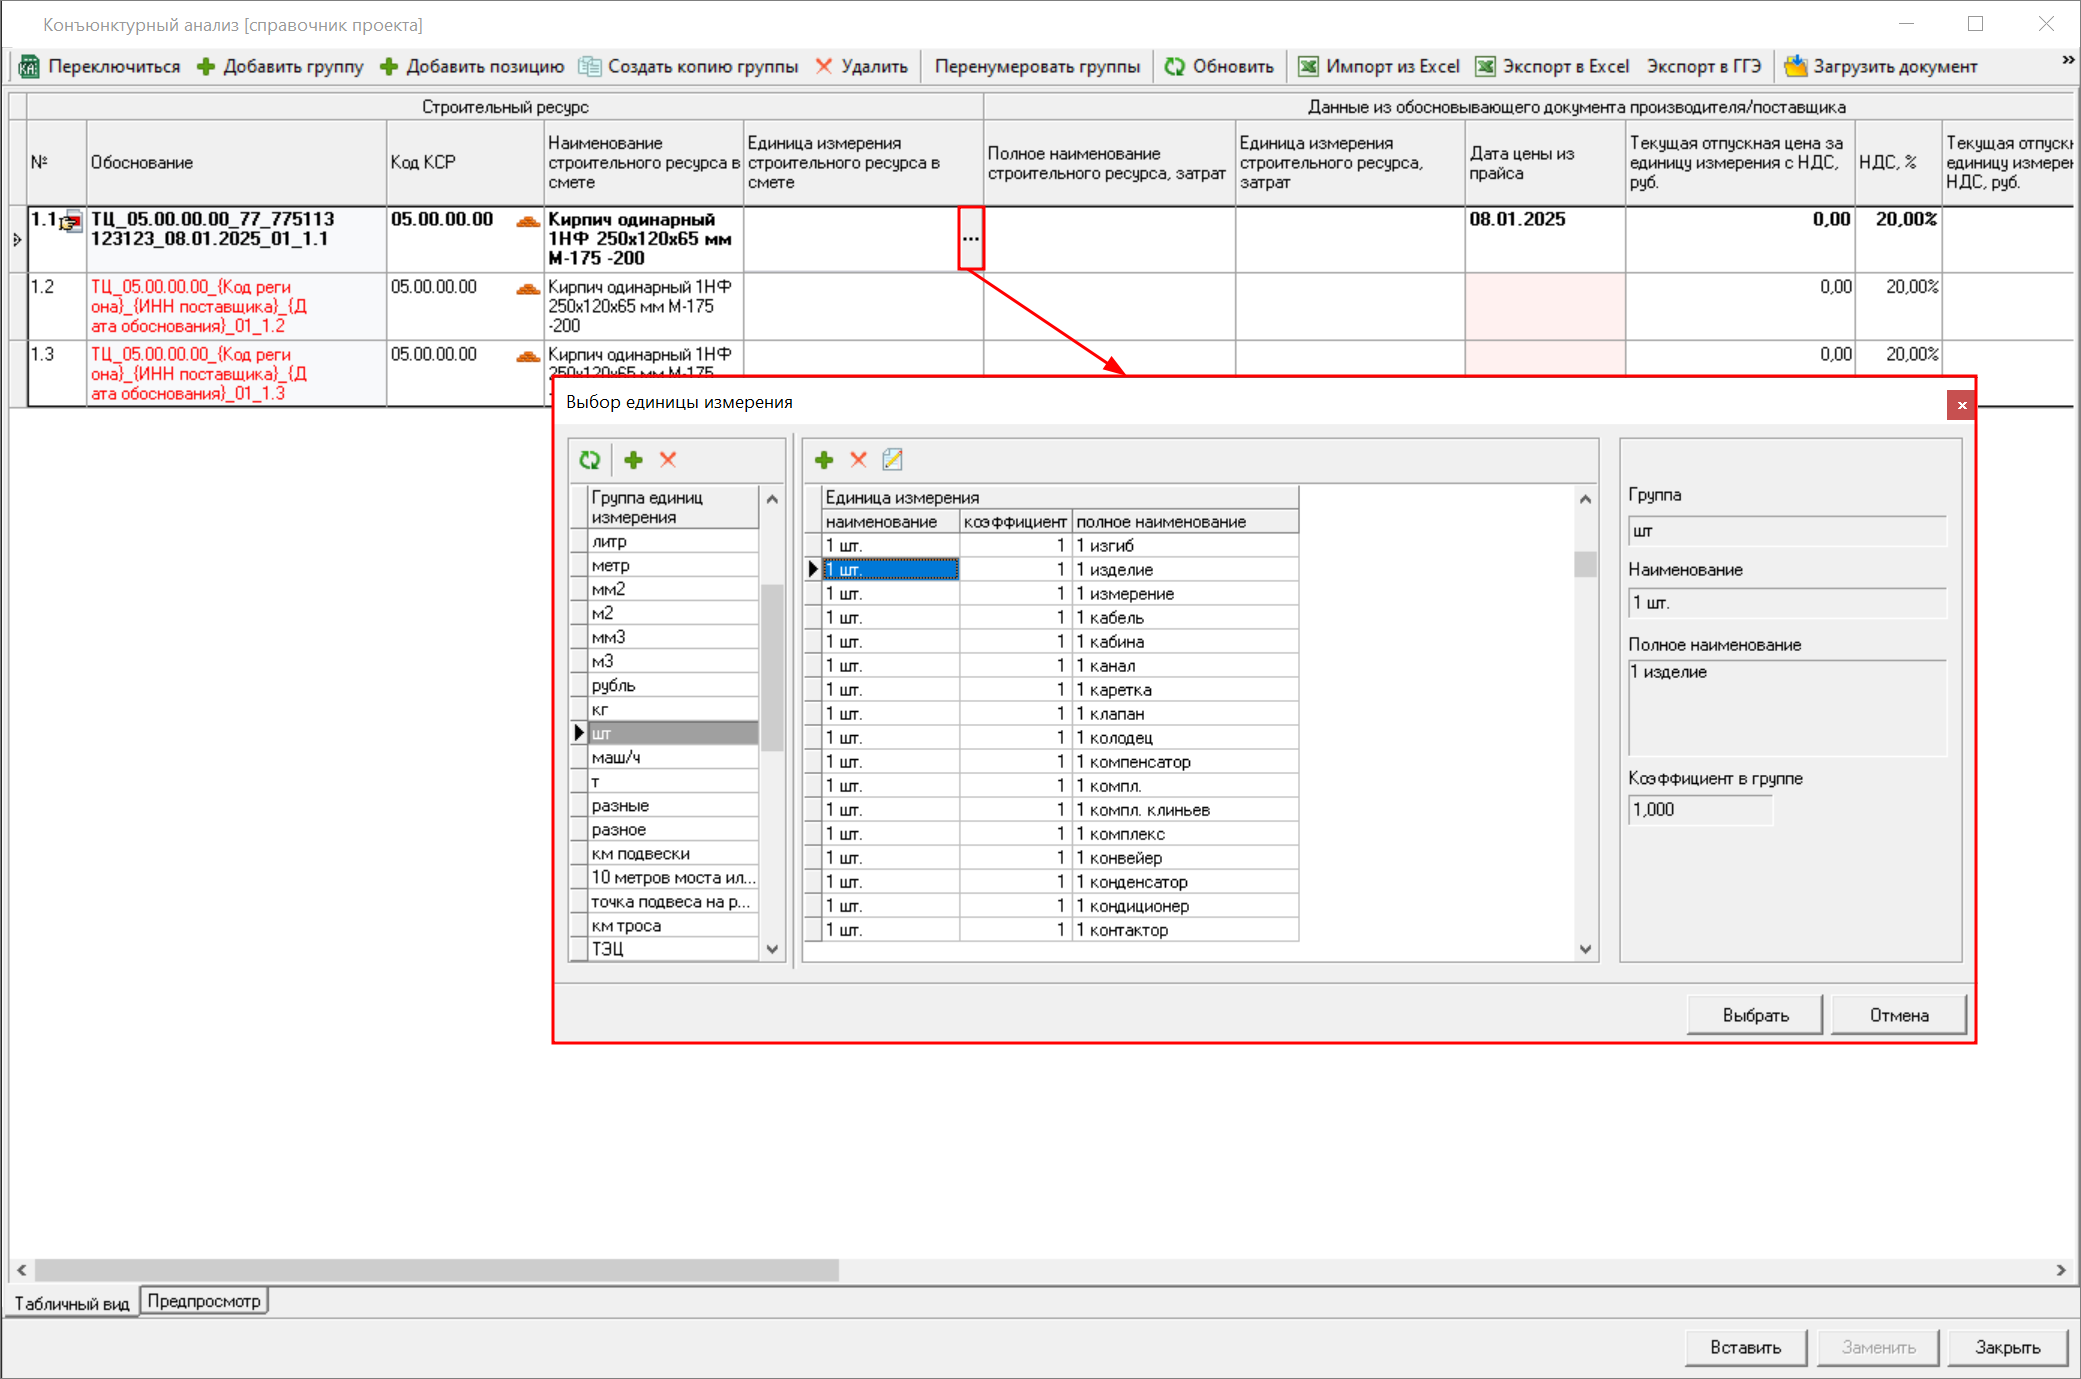The height and width of the screenshot is (1379, 2081).
Task: Click the Отмена button
Action: pos(1899,1015)
